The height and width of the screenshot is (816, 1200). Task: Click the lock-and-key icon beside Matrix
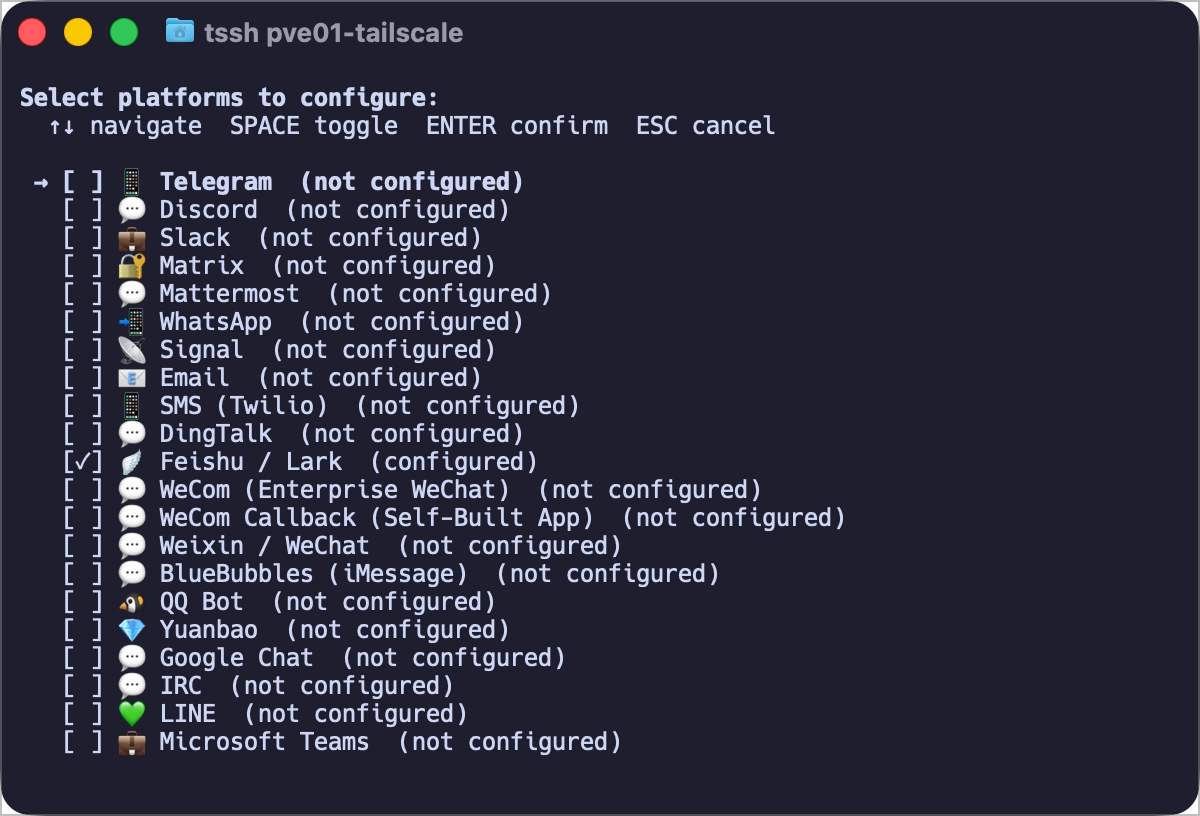point(132,266)
